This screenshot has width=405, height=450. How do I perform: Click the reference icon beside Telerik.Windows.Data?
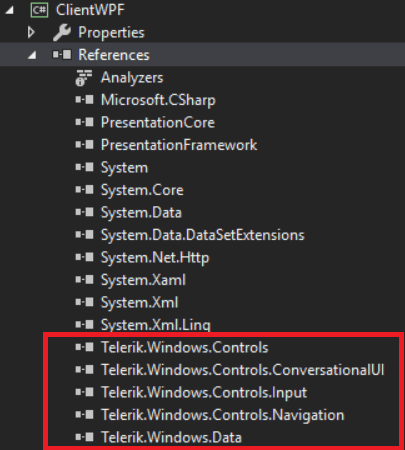(84, 437)
